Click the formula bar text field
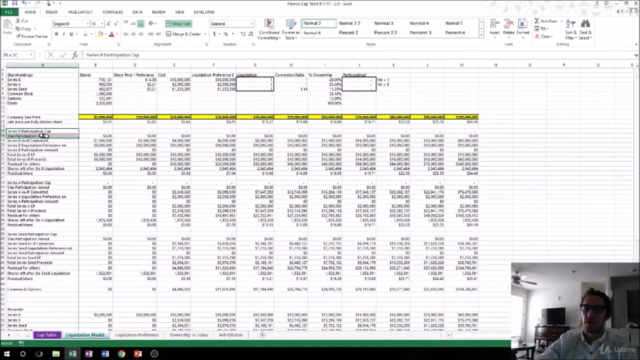The height and width of the screenshot is (360, 640). [x=358, y=55]
